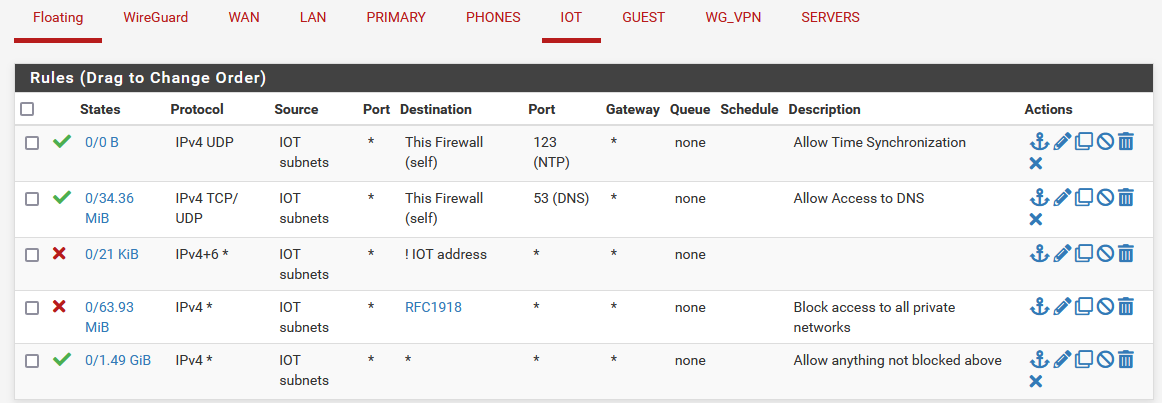Delete the Allow Access to DNS rule
This screenshot has width=1162, height=403.
(1126, 198)
